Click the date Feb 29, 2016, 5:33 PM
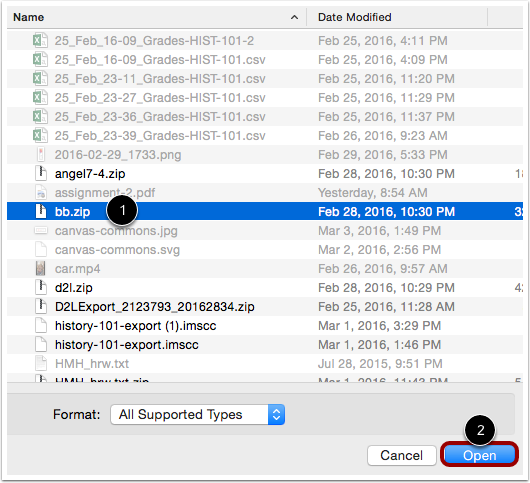Viewport: 530px width, 483px height. (383, 155)
